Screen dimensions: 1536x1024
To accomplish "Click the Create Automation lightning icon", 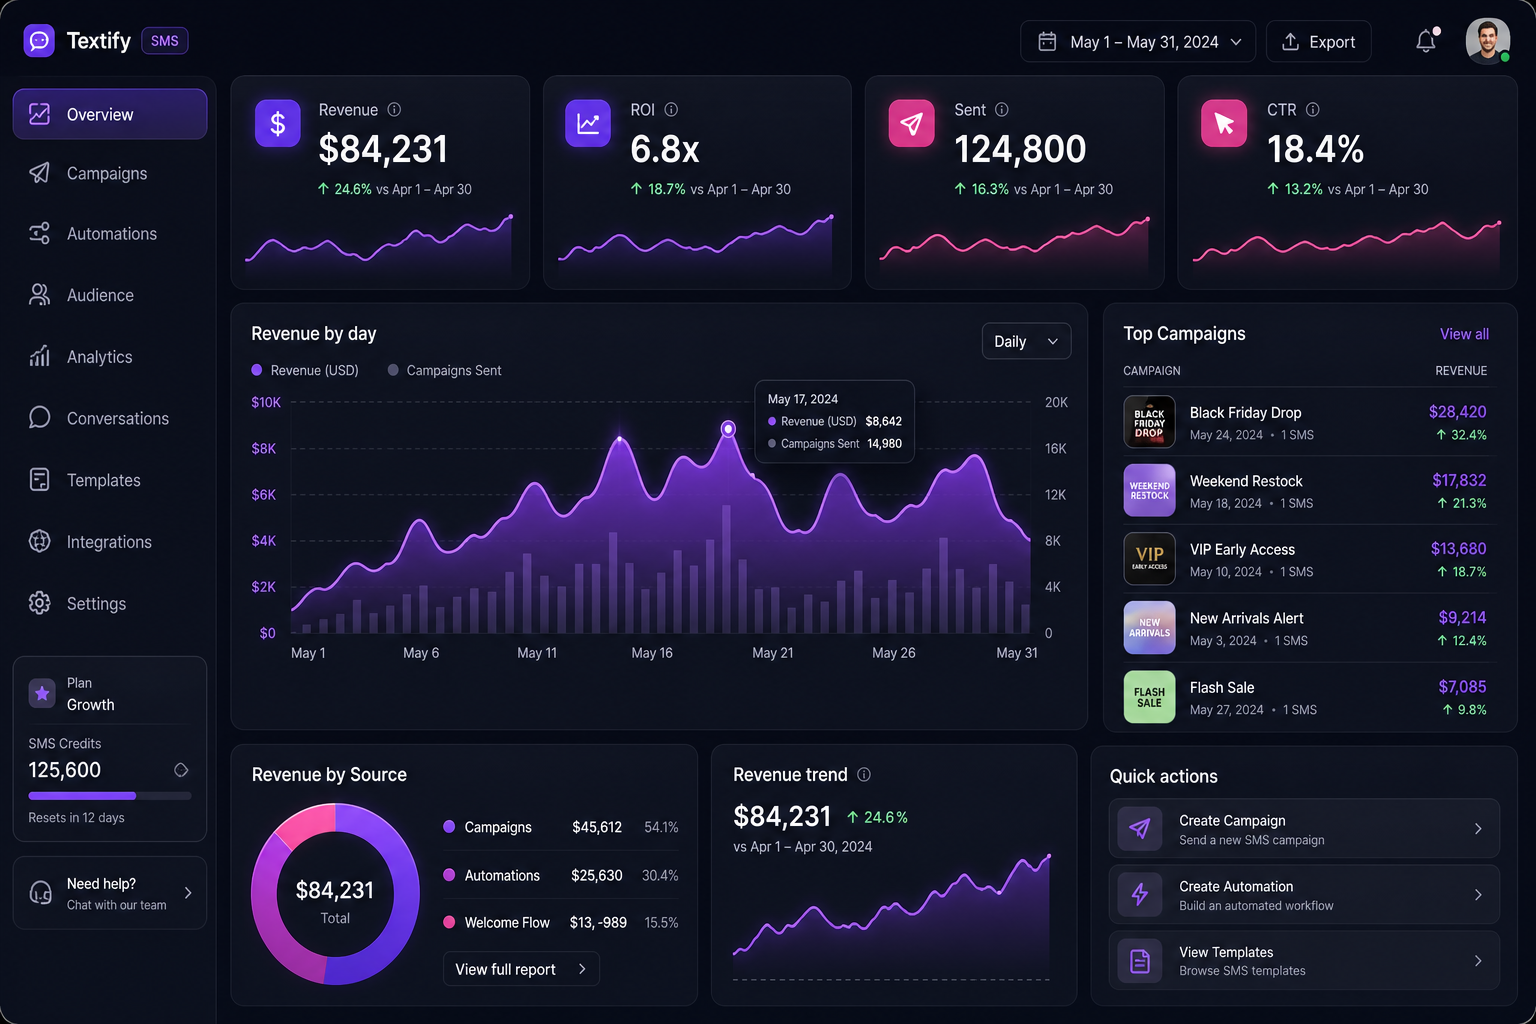I will pyautogui.click(x=1140, y=894).
